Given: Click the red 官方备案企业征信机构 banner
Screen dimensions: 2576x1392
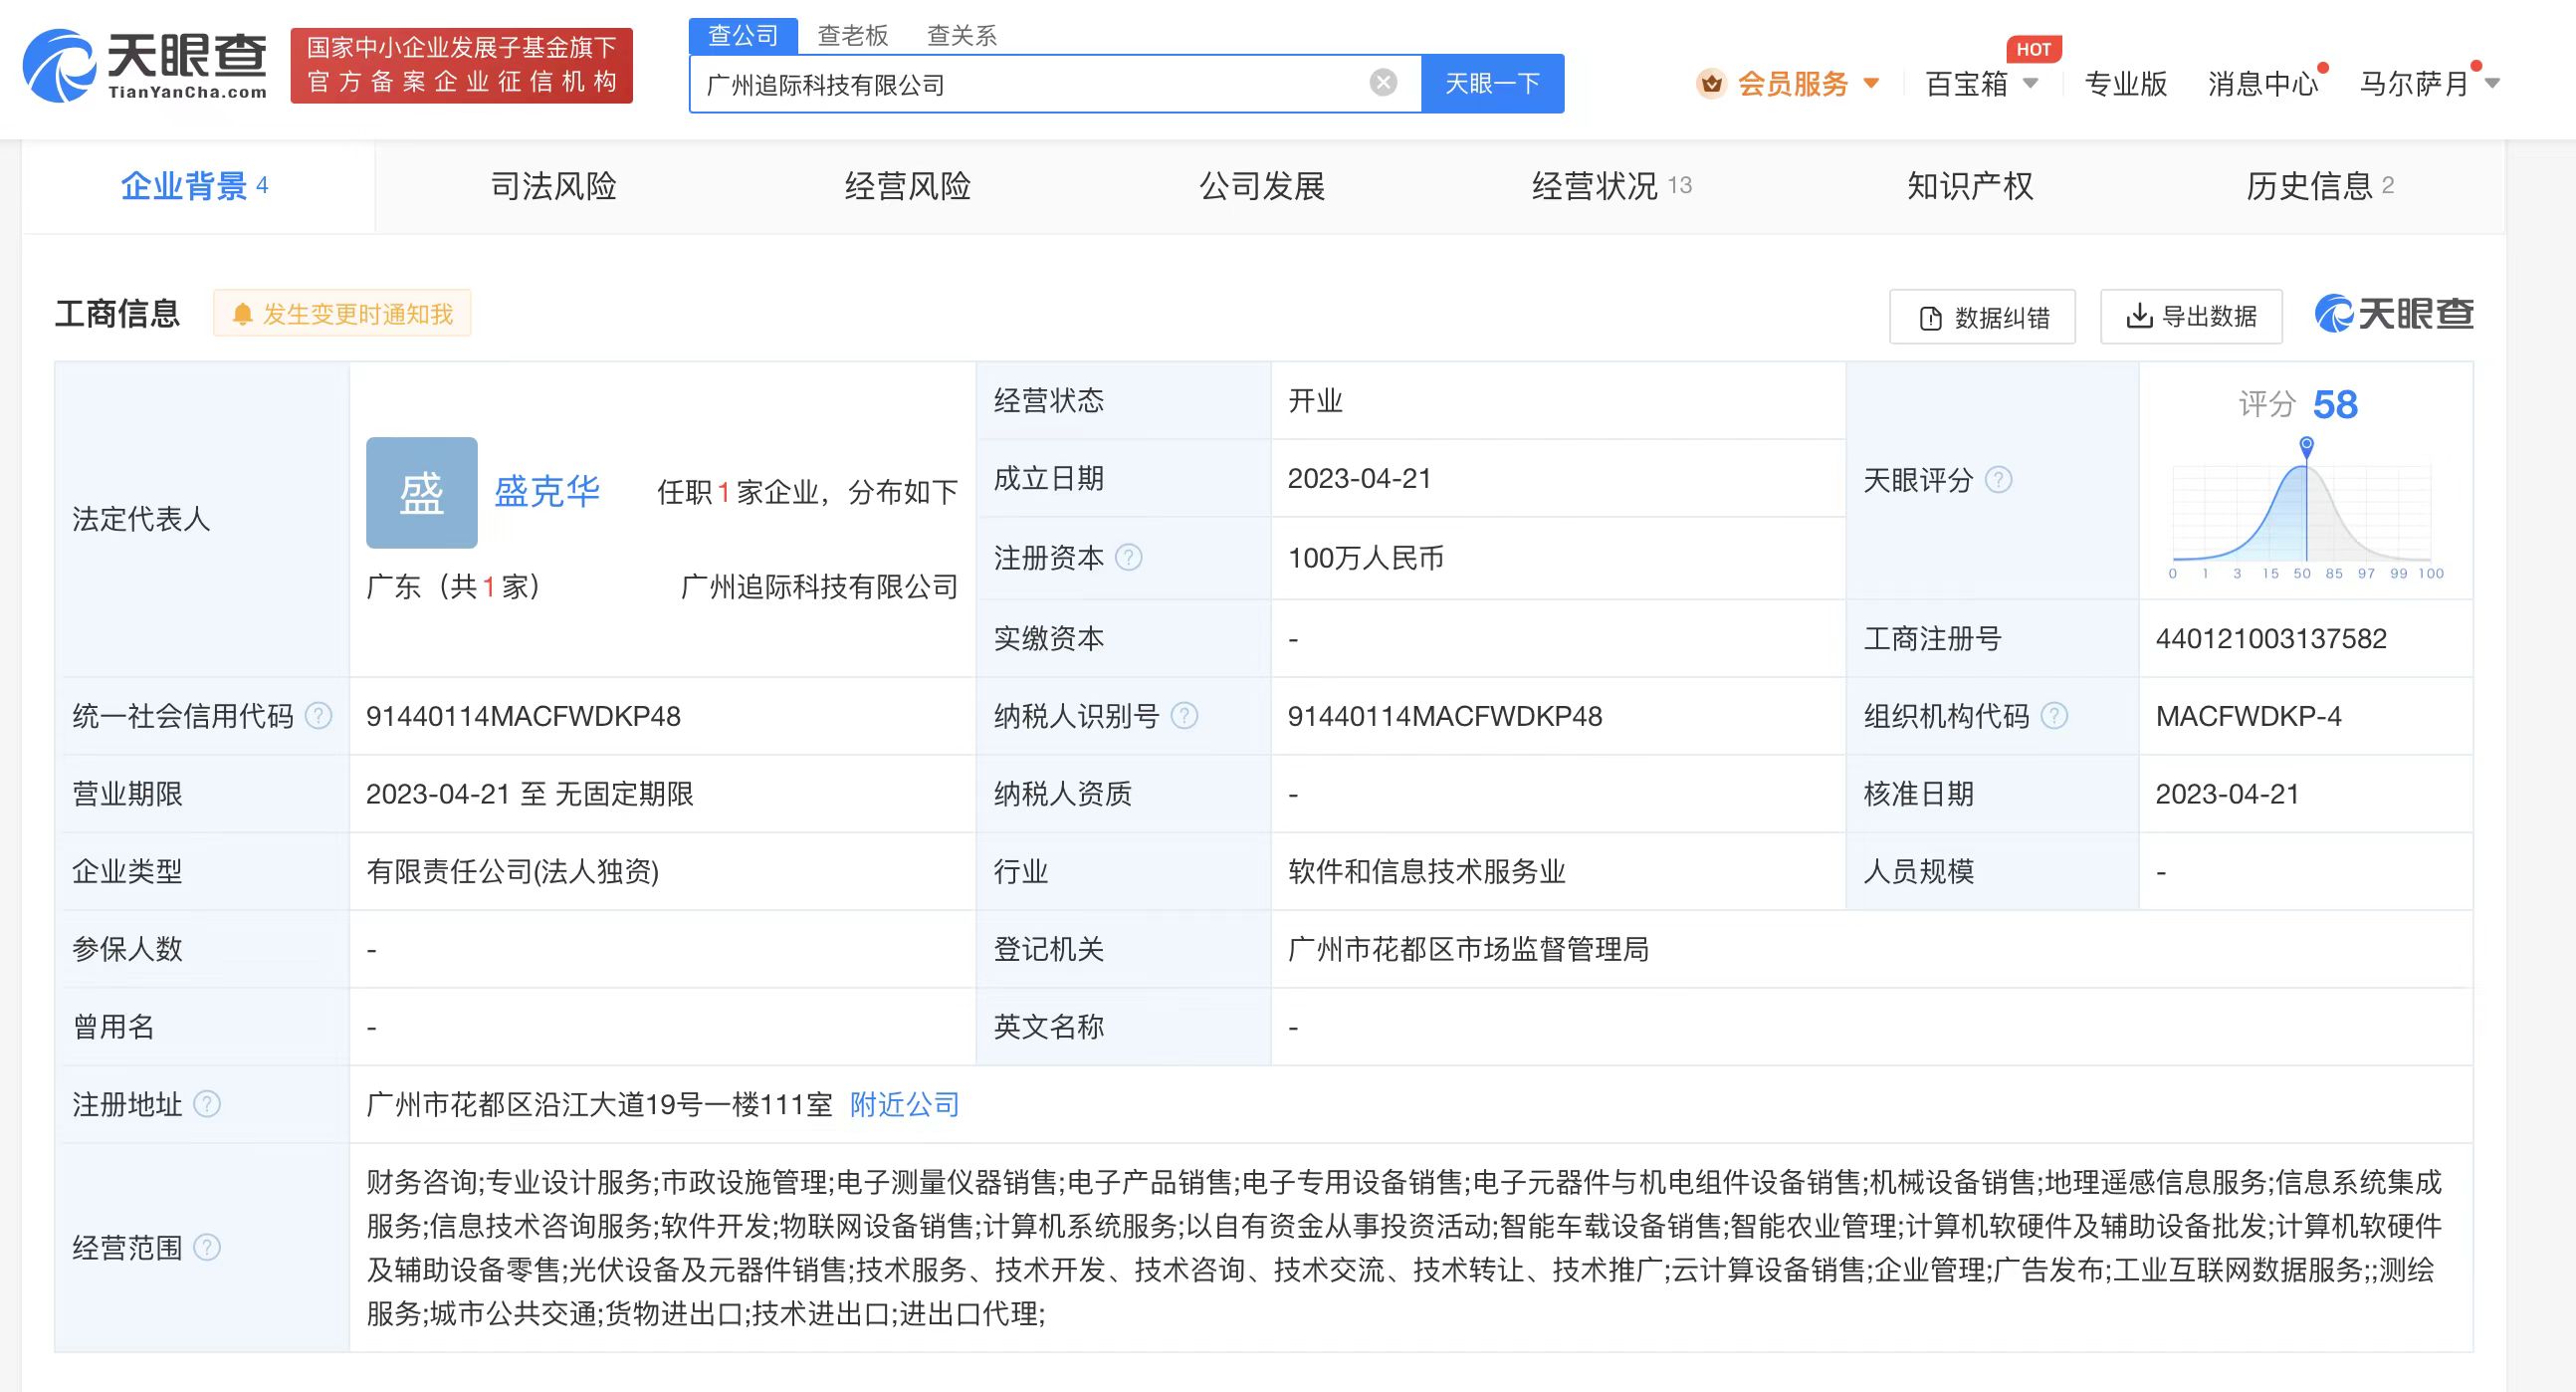Looking at the screenshot, I should pos(461,65).
